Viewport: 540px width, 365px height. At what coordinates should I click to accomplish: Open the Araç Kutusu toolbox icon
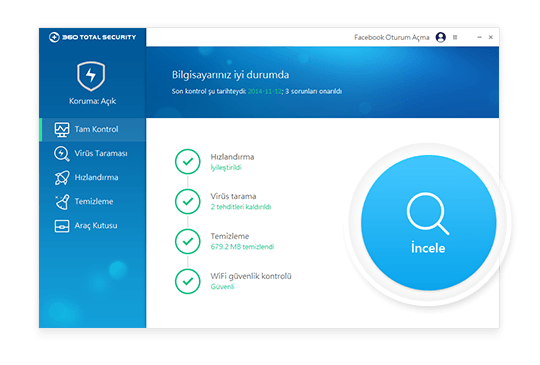[x=62, y=226]
